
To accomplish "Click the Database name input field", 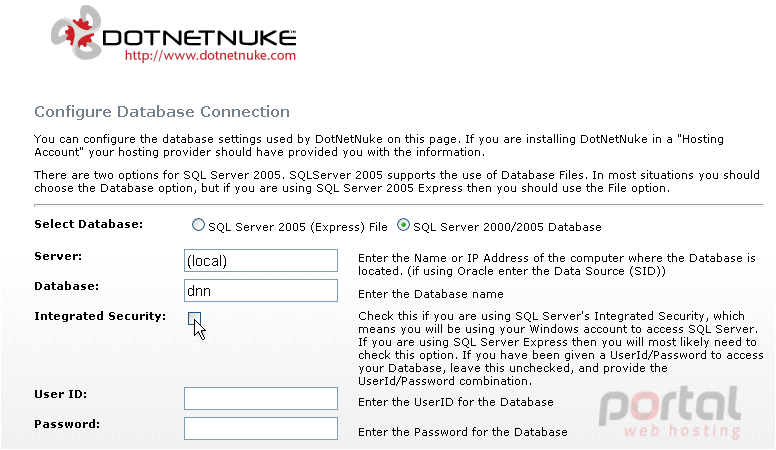I will pyautogui.click(x=261, y=291).
